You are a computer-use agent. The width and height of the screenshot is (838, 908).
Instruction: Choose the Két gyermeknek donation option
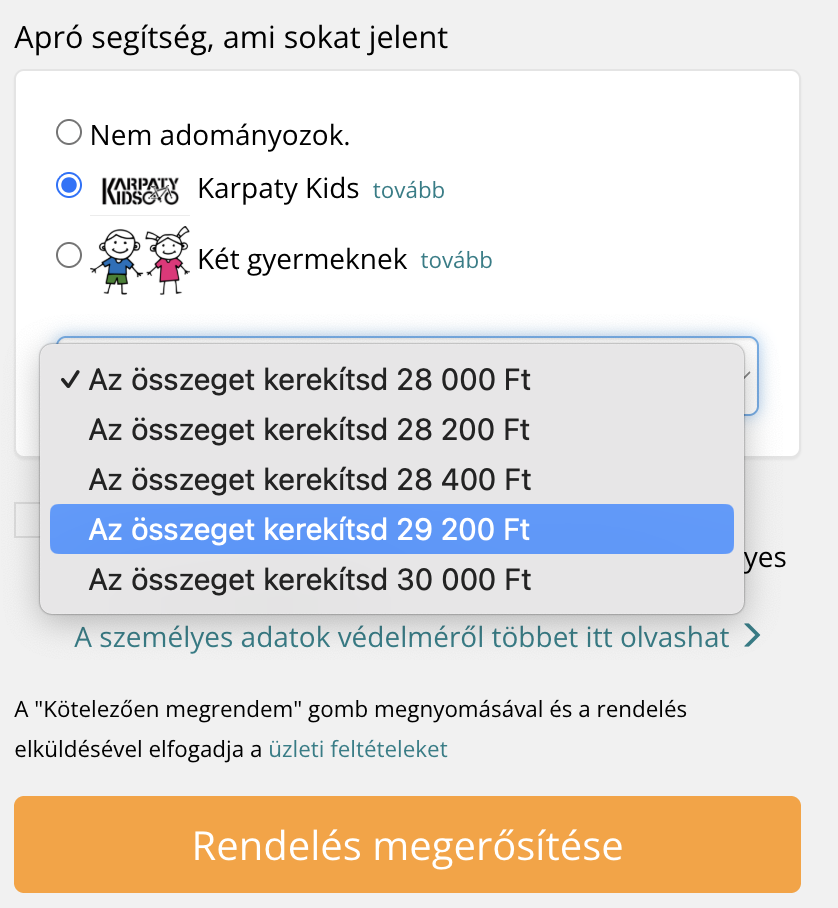pos(68,255)
